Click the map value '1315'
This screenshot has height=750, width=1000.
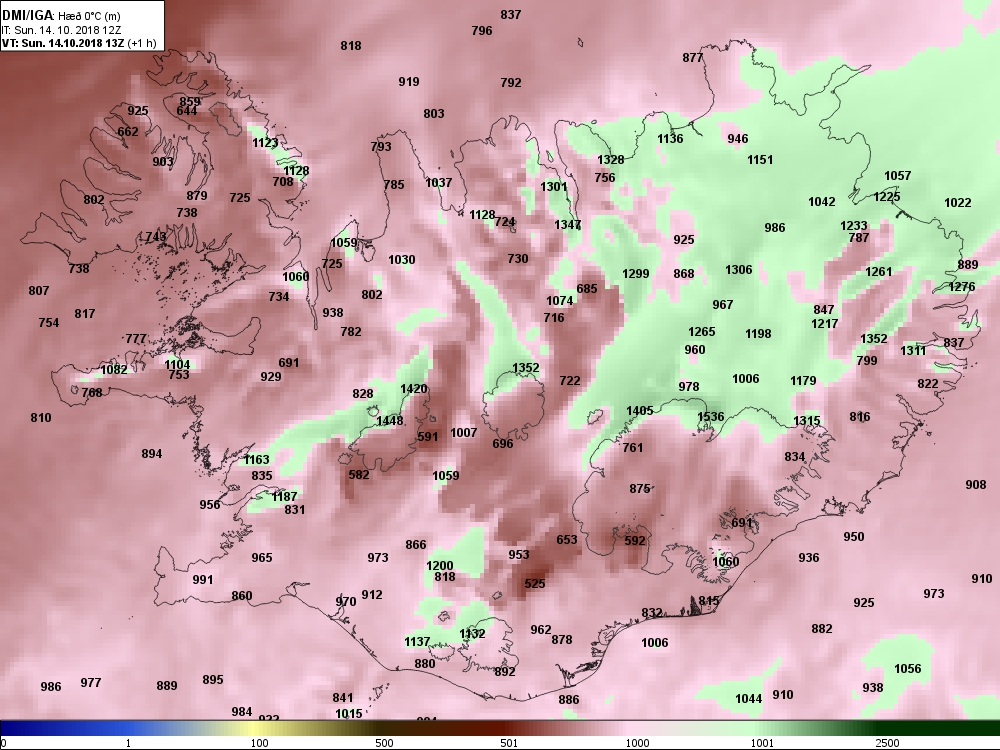(807, 420)
